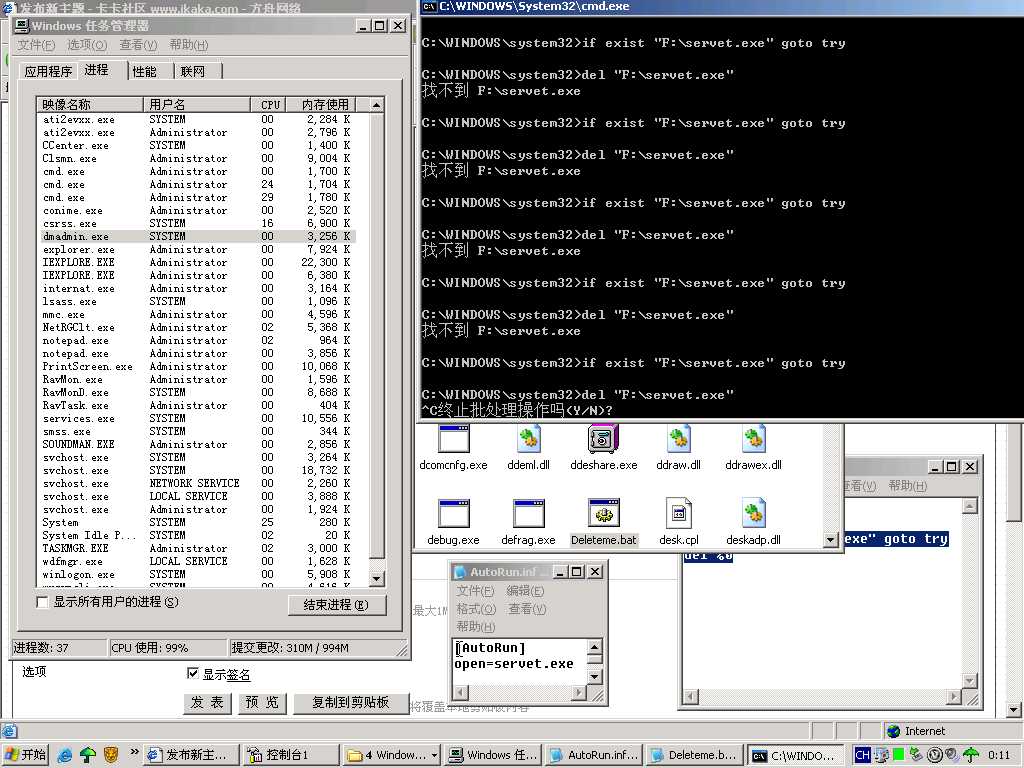The image size is (1024, 768).
Task: Switch to 进程 tab
Action: [x=97, y=69]
